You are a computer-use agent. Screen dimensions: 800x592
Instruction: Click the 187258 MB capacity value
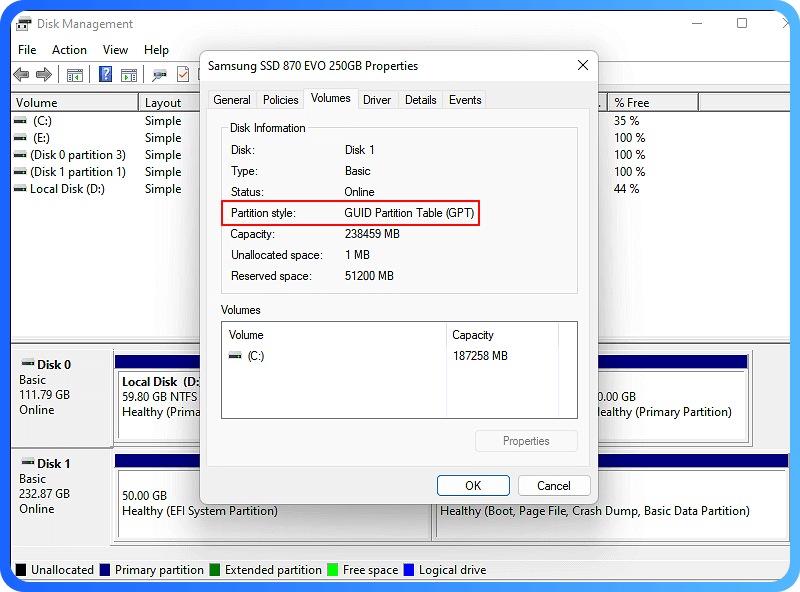point(480,356)
